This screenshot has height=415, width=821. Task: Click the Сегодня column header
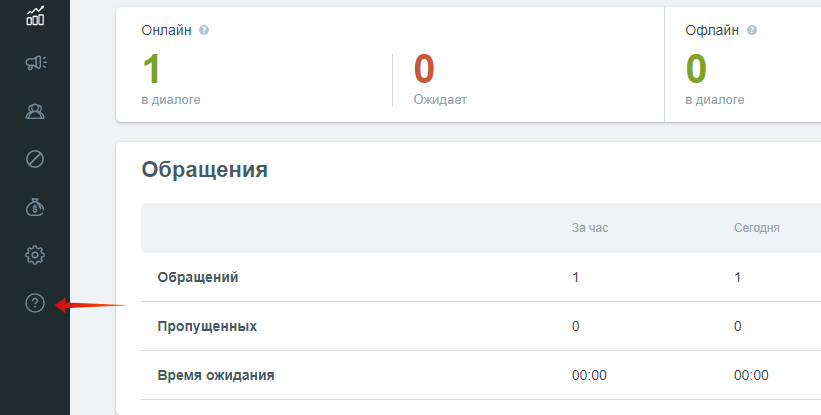[x=757, y=228]
